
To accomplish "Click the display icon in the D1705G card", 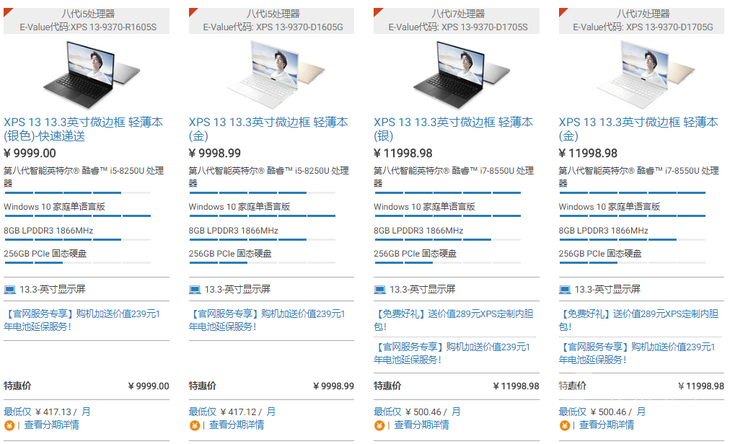I will coord(565,290).
